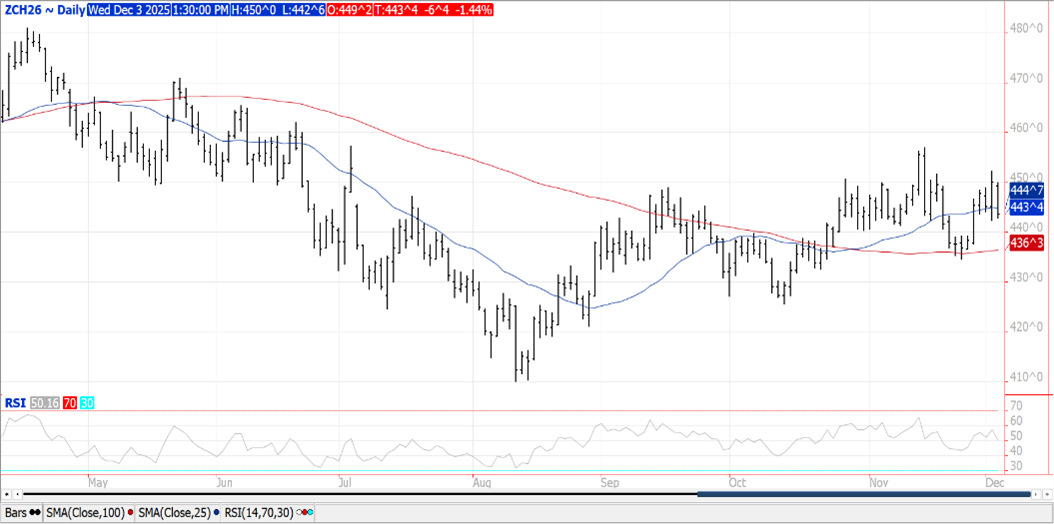Click the H:450^0 L:442^6 high-low box
The height and width of the screenshot is (524, 1054).
click(x=279, y=9)
